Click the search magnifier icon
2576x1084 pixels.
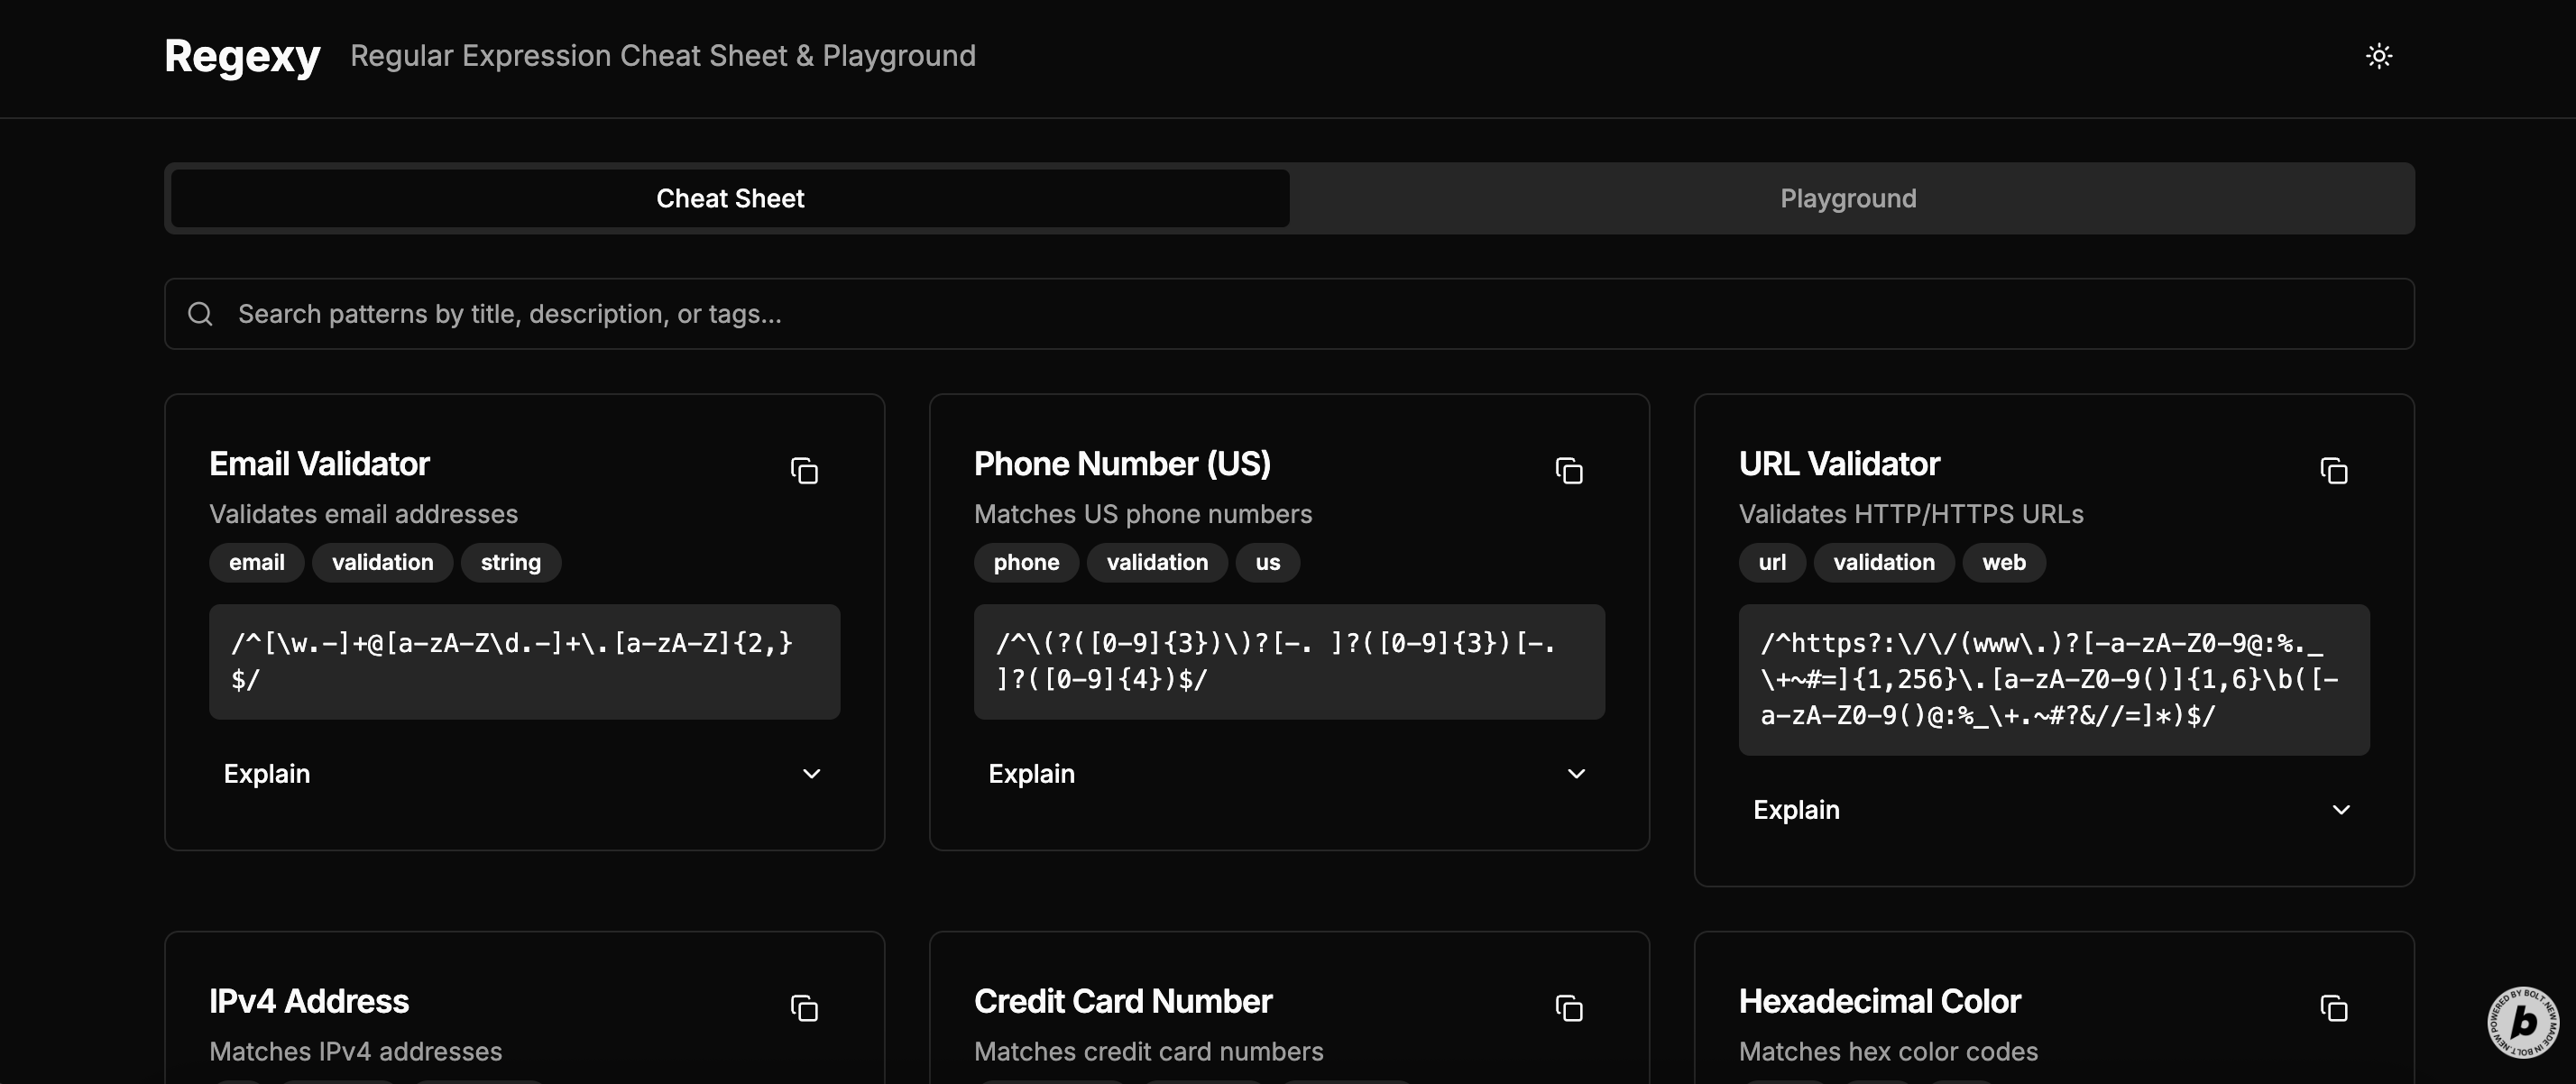coord(200,314)
